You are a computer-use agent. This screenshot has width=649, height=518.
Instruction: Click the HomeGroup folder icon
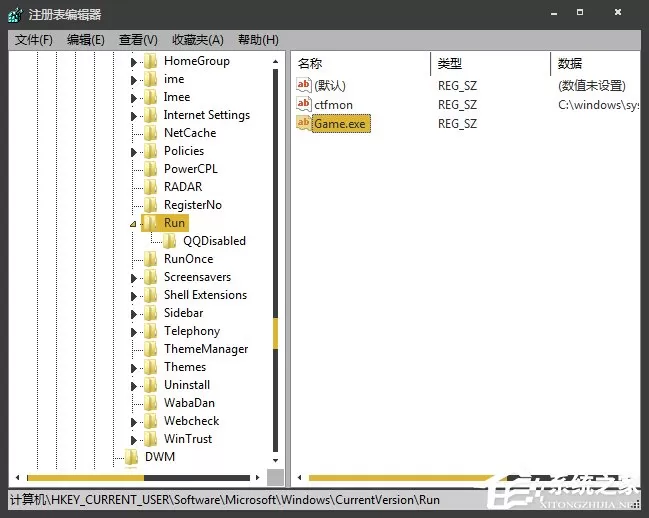tap(151, 61)
